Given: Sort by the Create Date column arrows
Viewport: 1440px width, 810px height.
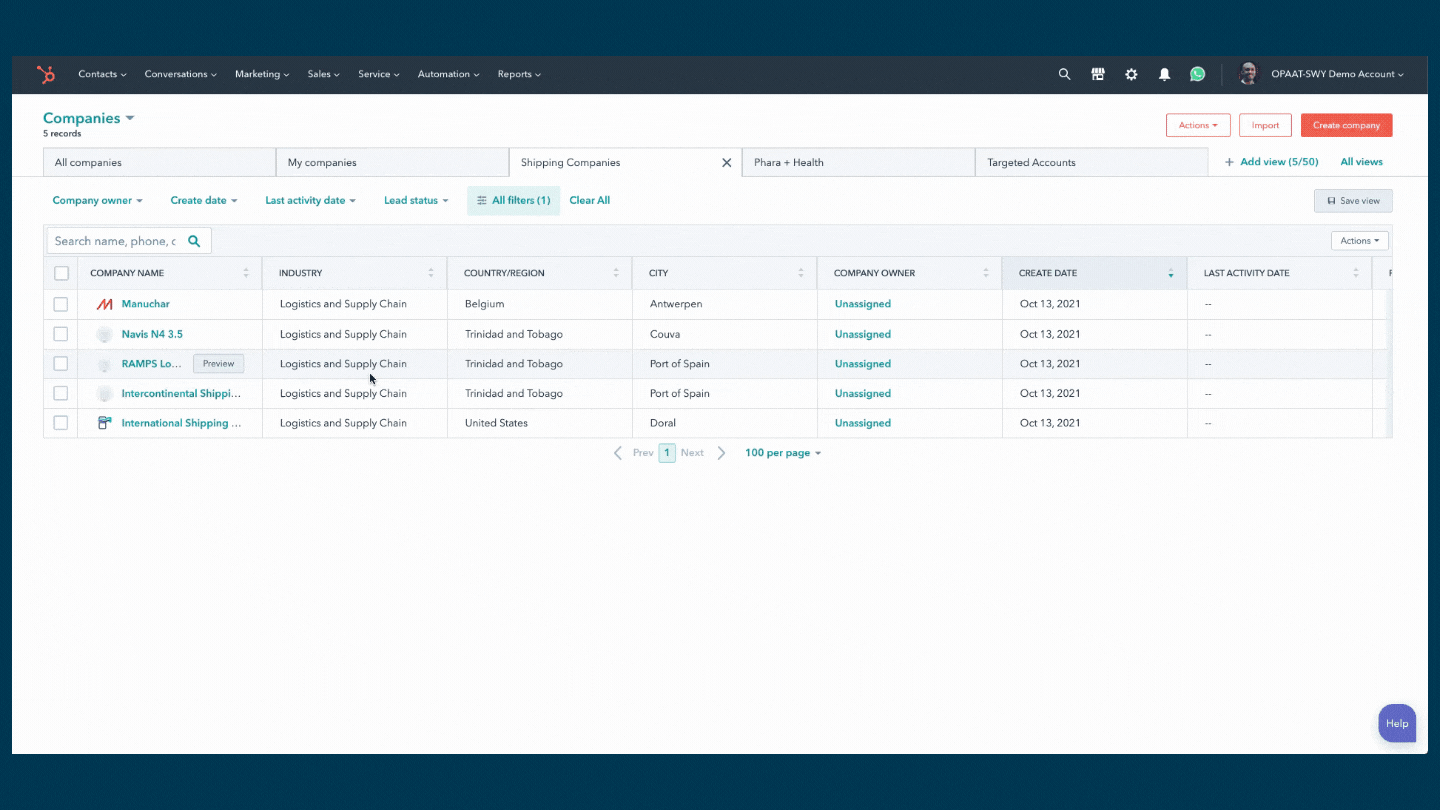Looking at the screenshot, I should pos(1171,273).
